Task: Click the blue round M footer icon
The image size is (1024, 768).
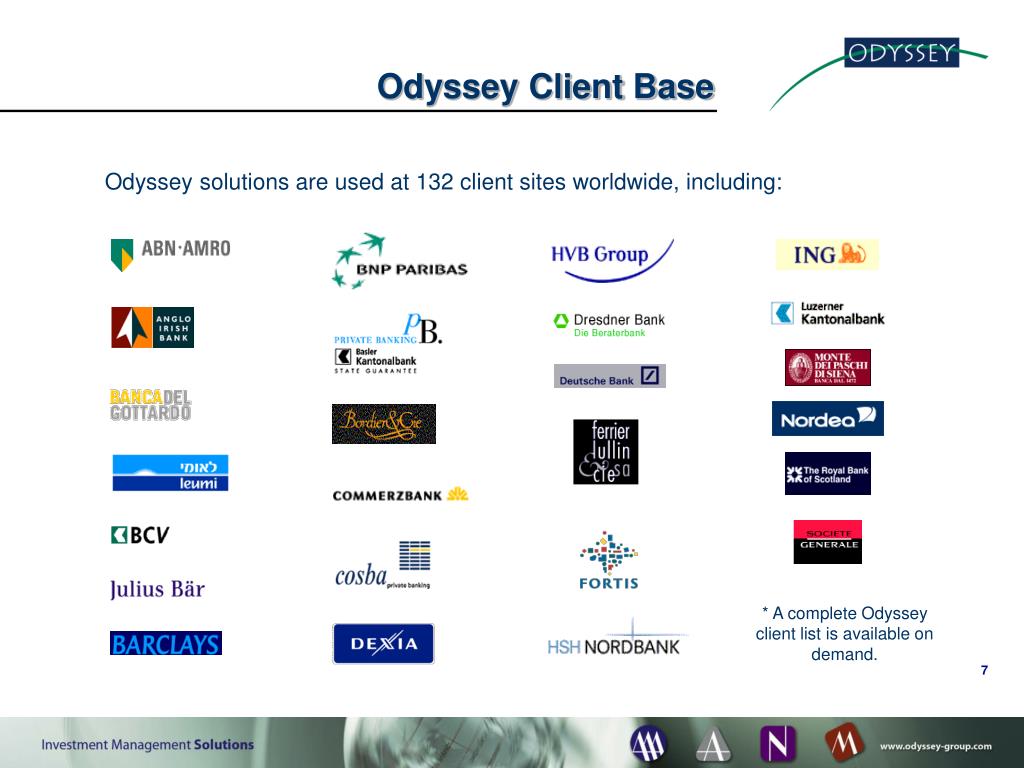Action: click(x=648, y=744)
